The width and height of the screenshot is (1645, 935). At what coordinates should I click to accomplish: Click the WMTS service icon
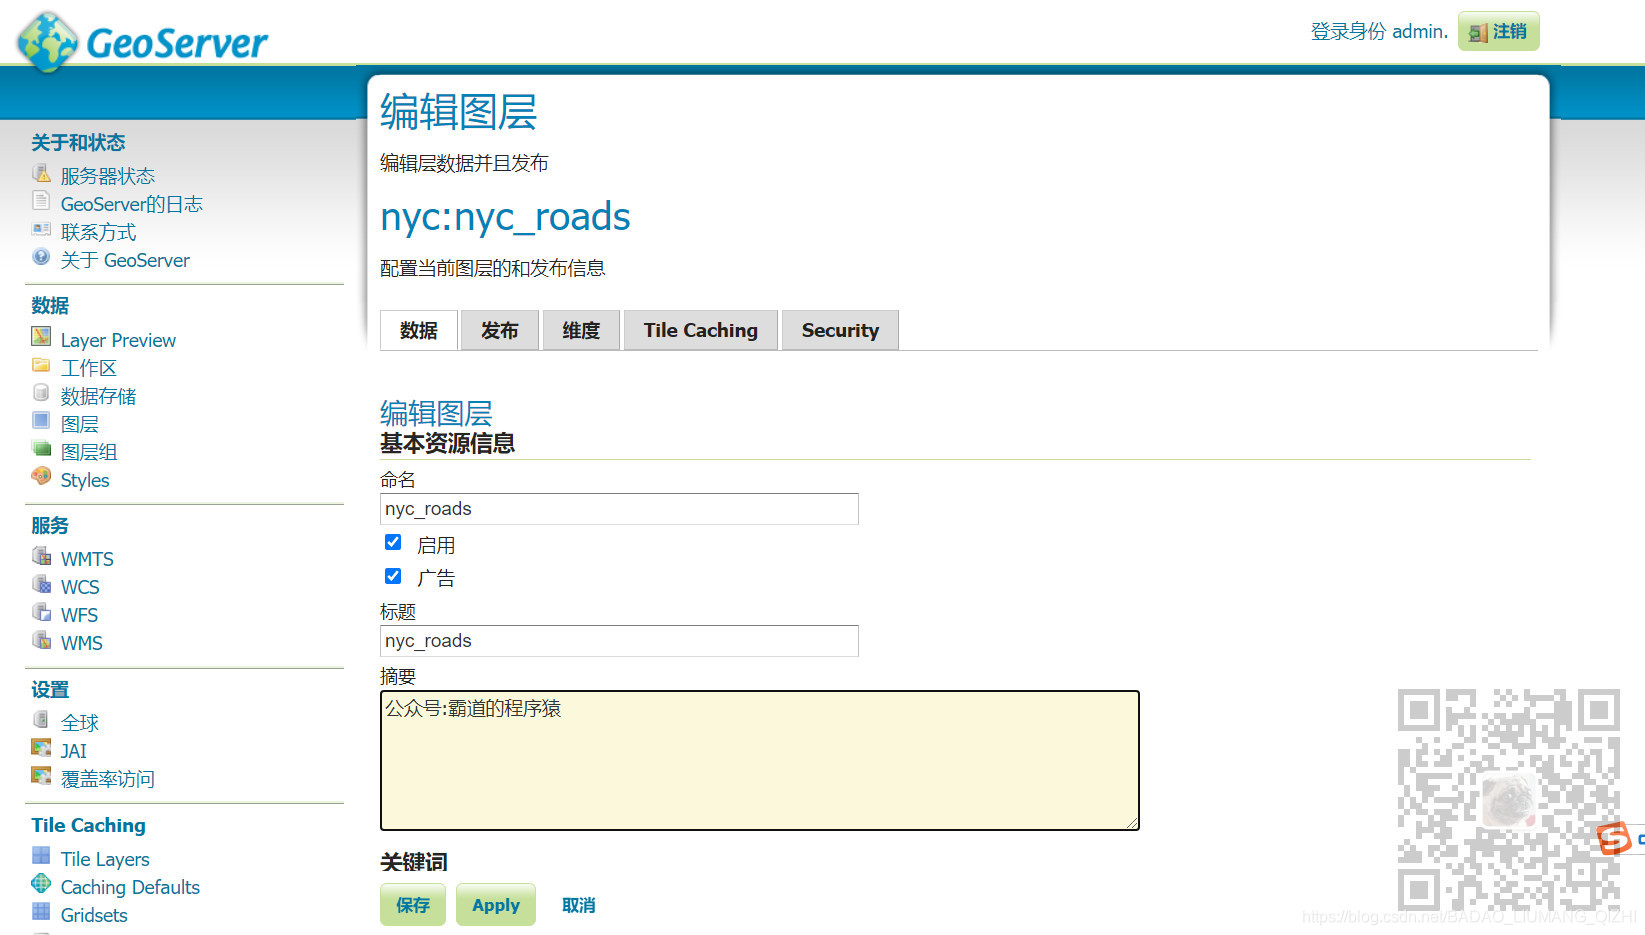click(x=41, y=556)
